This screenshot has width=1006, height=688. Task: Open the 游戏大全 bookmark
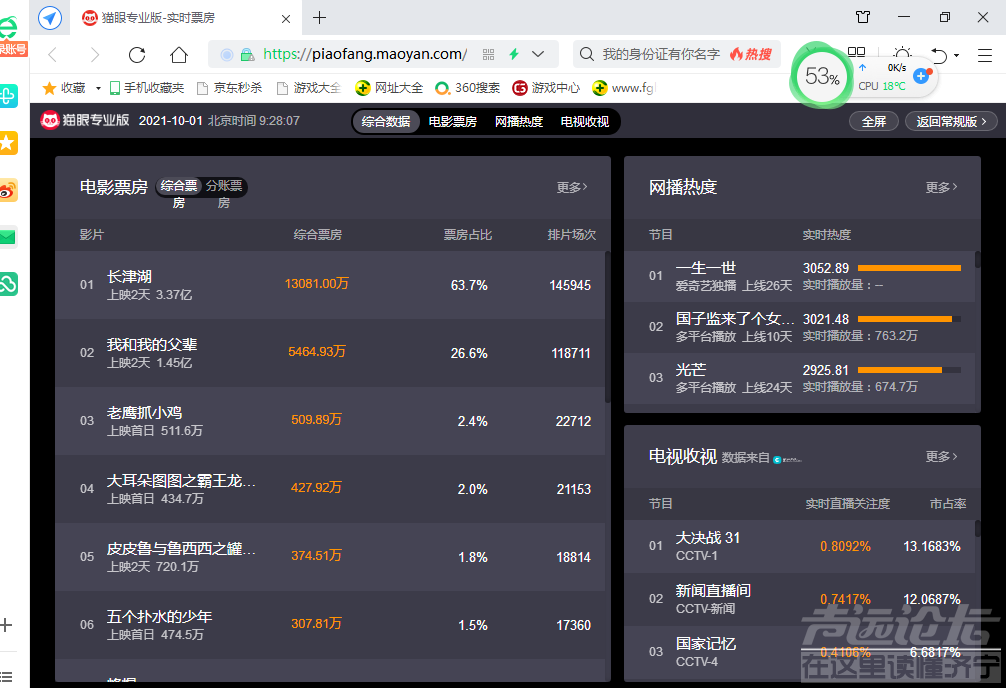coord(309,88)
